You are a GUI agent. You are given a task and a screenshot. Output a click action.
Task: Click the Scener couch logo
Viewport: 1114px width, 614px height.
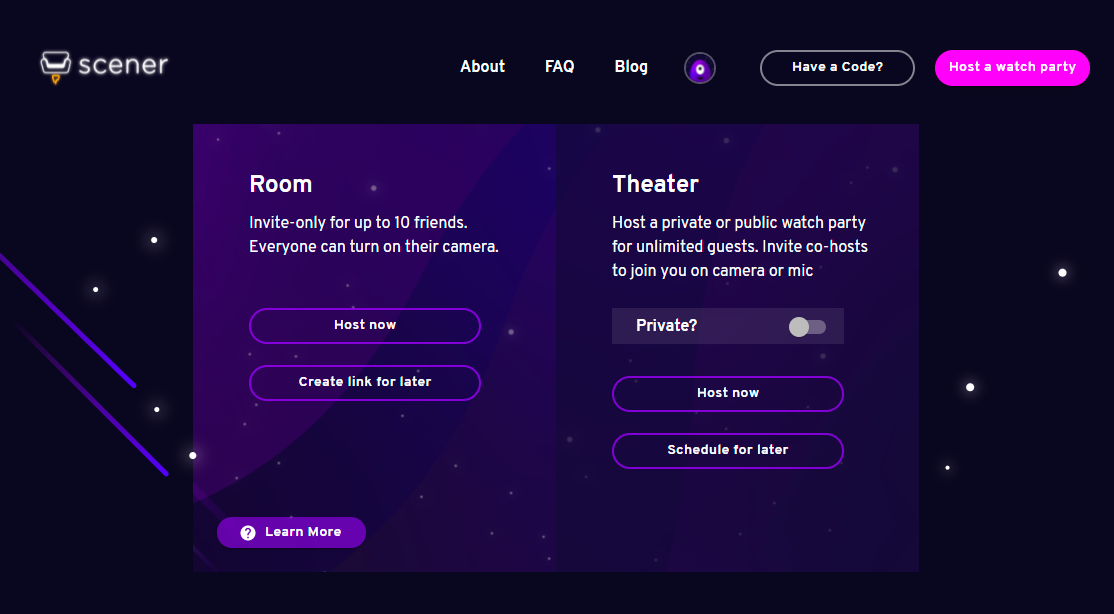pyautogui.click(x=55, y=67)
